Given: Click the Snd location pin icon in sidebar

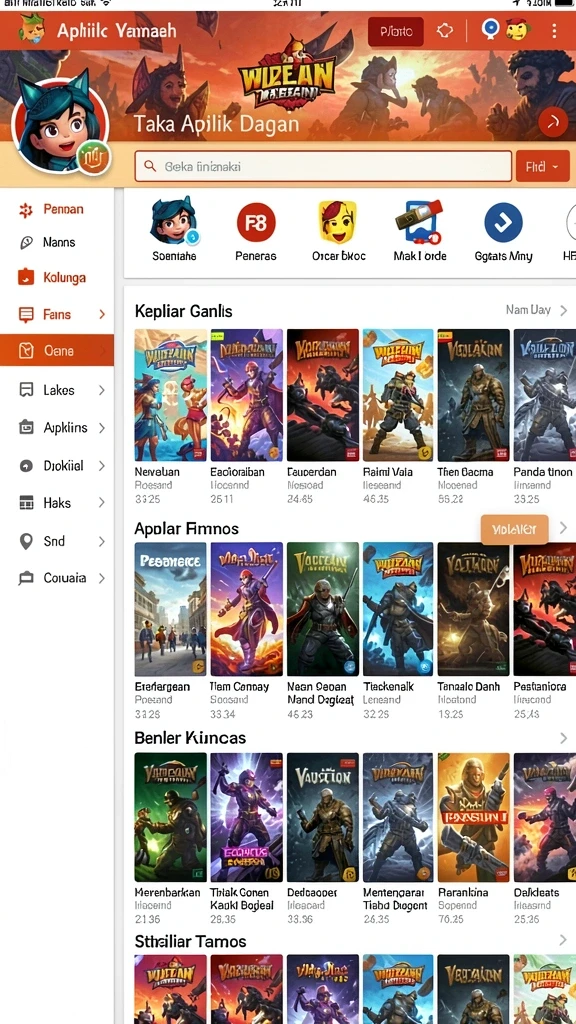Looking at the screenshot, I should (x=26, y=541).
